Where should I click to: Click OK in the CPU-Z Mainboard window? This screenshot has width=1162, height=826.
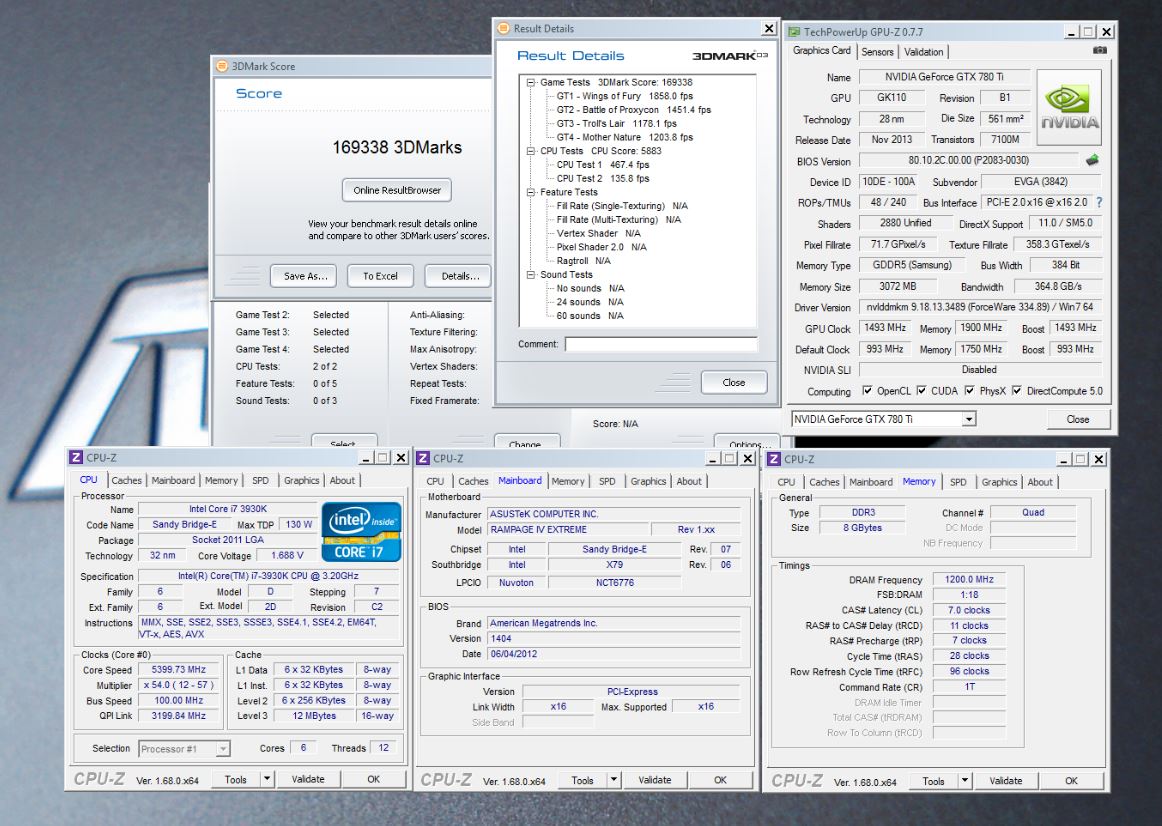[720, 780]
